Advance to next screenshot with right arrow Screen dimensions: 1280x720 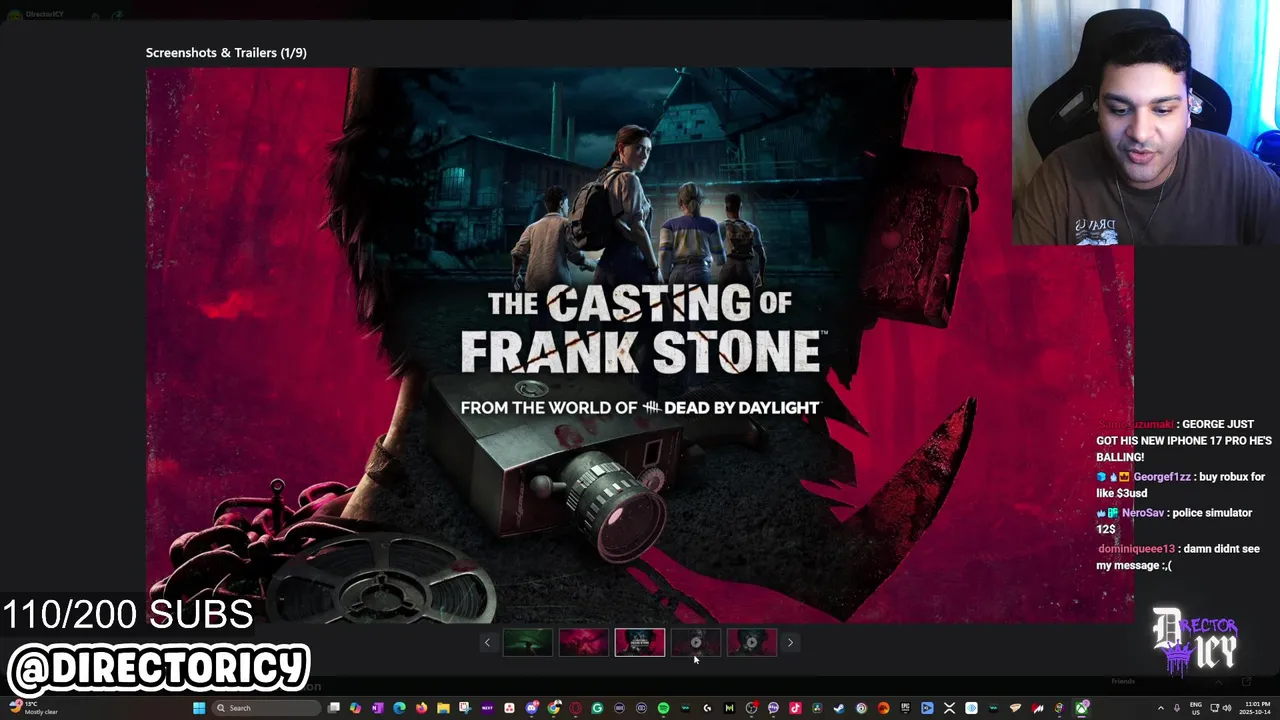point(790,643)
